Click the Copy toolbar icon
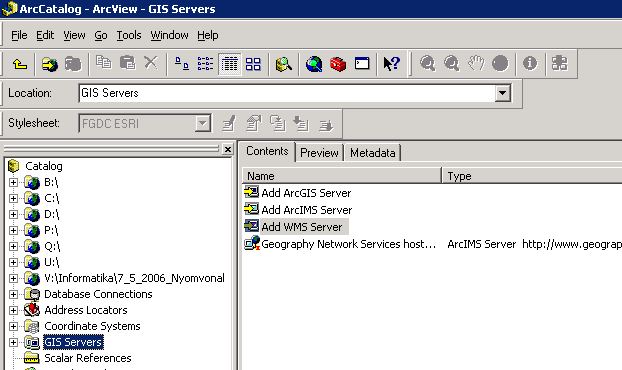Viewport: 622px width, 370px height. coord(104,63)
